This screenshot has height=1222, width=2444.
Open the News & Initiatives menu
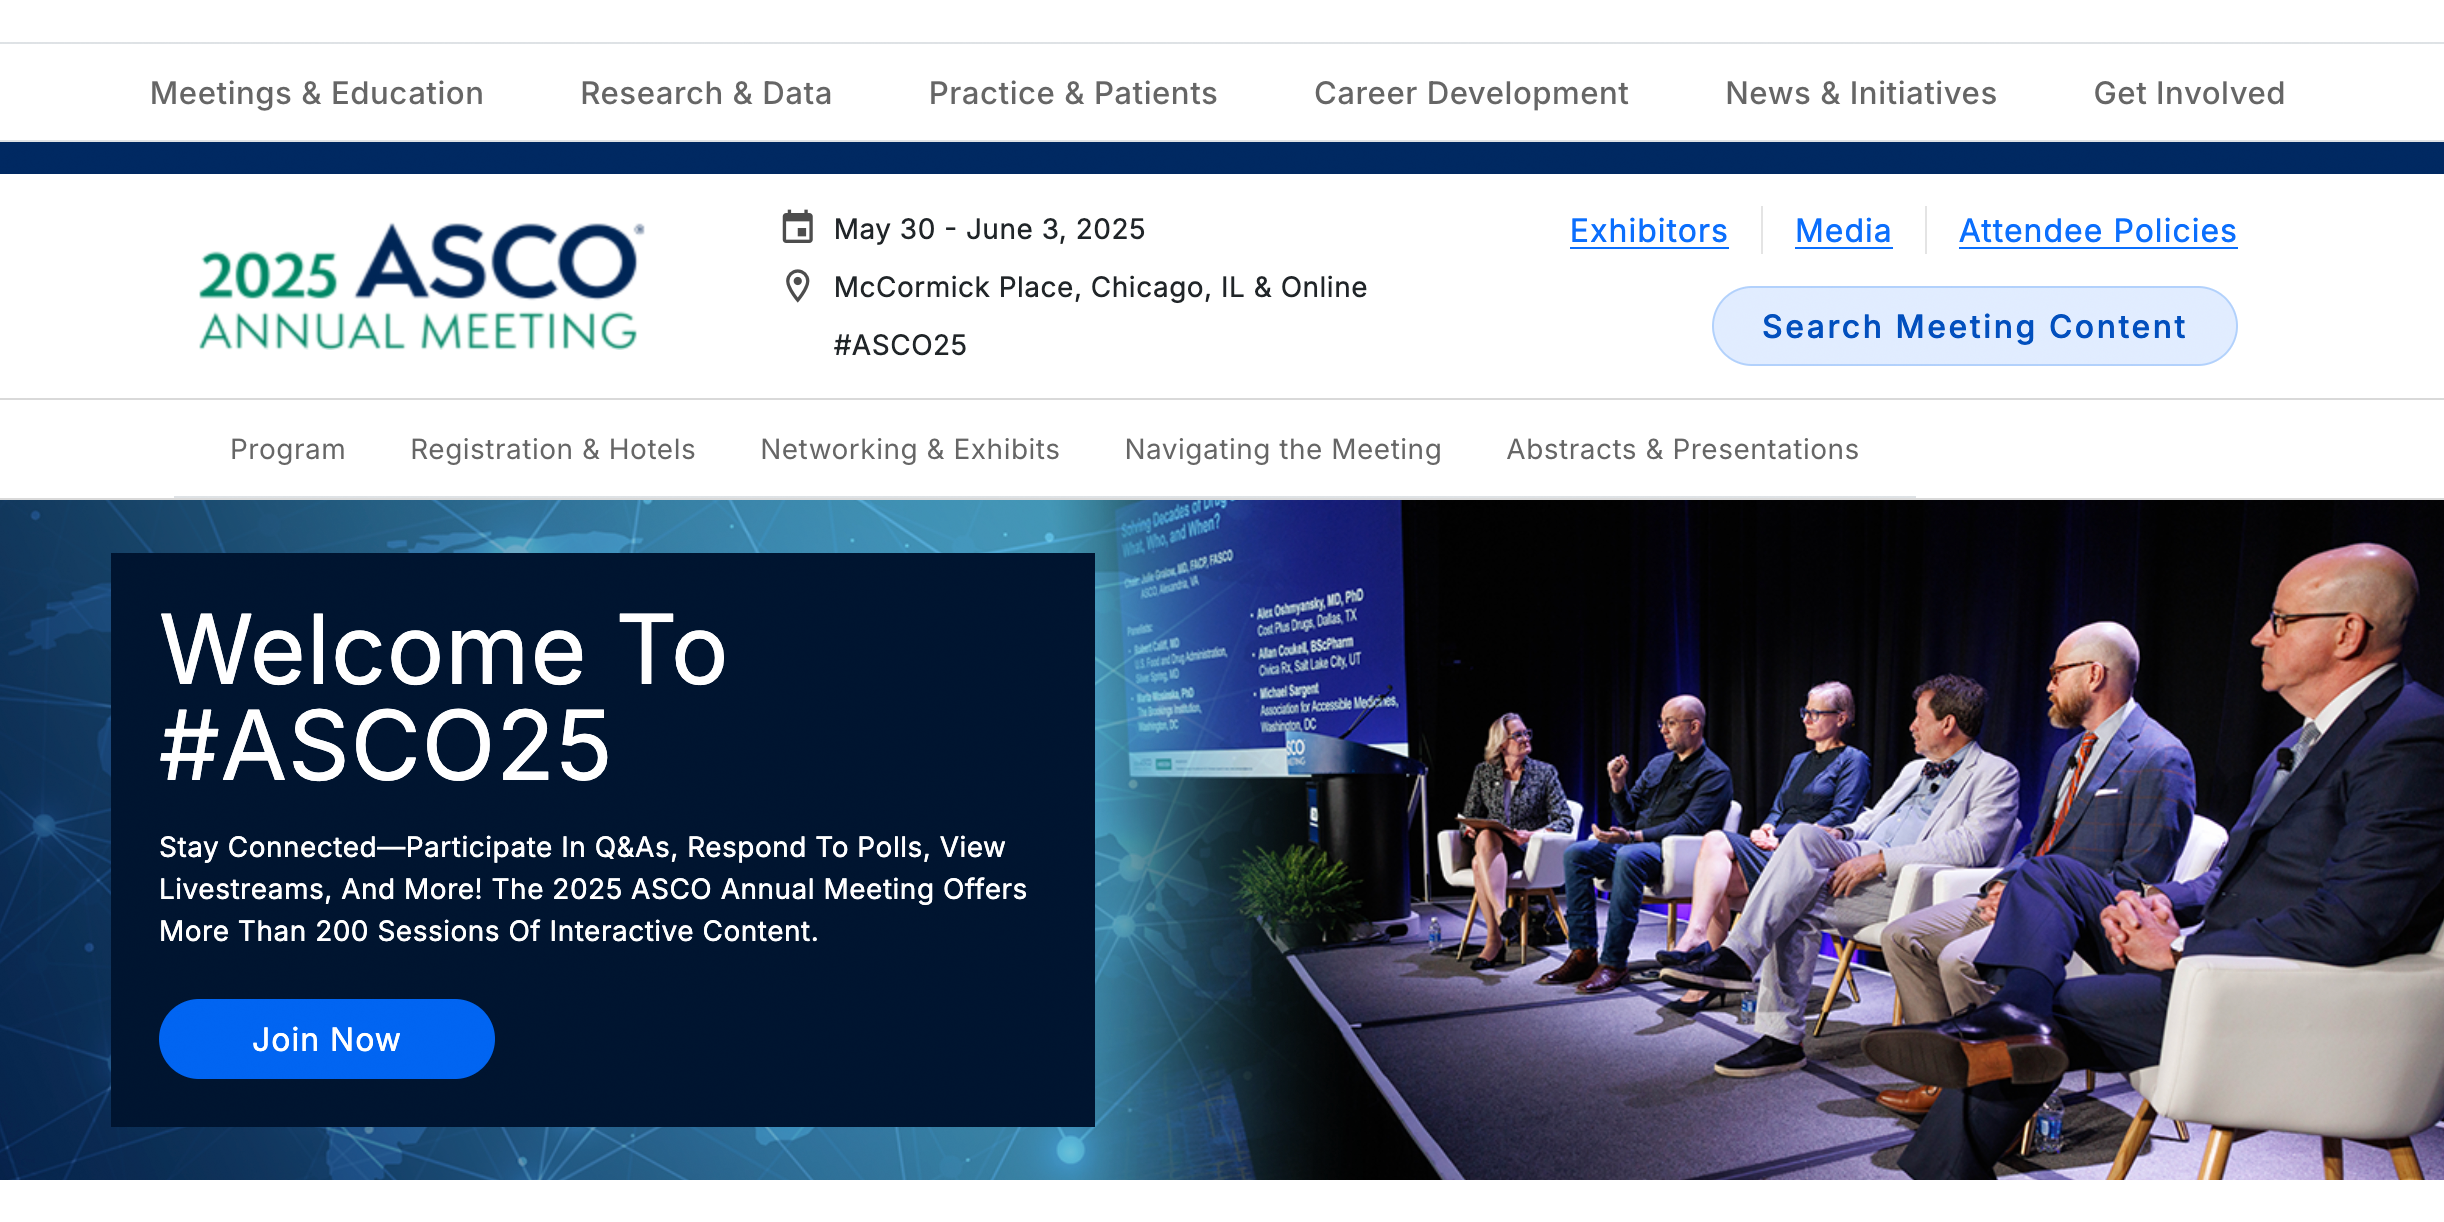(1861, 93)
